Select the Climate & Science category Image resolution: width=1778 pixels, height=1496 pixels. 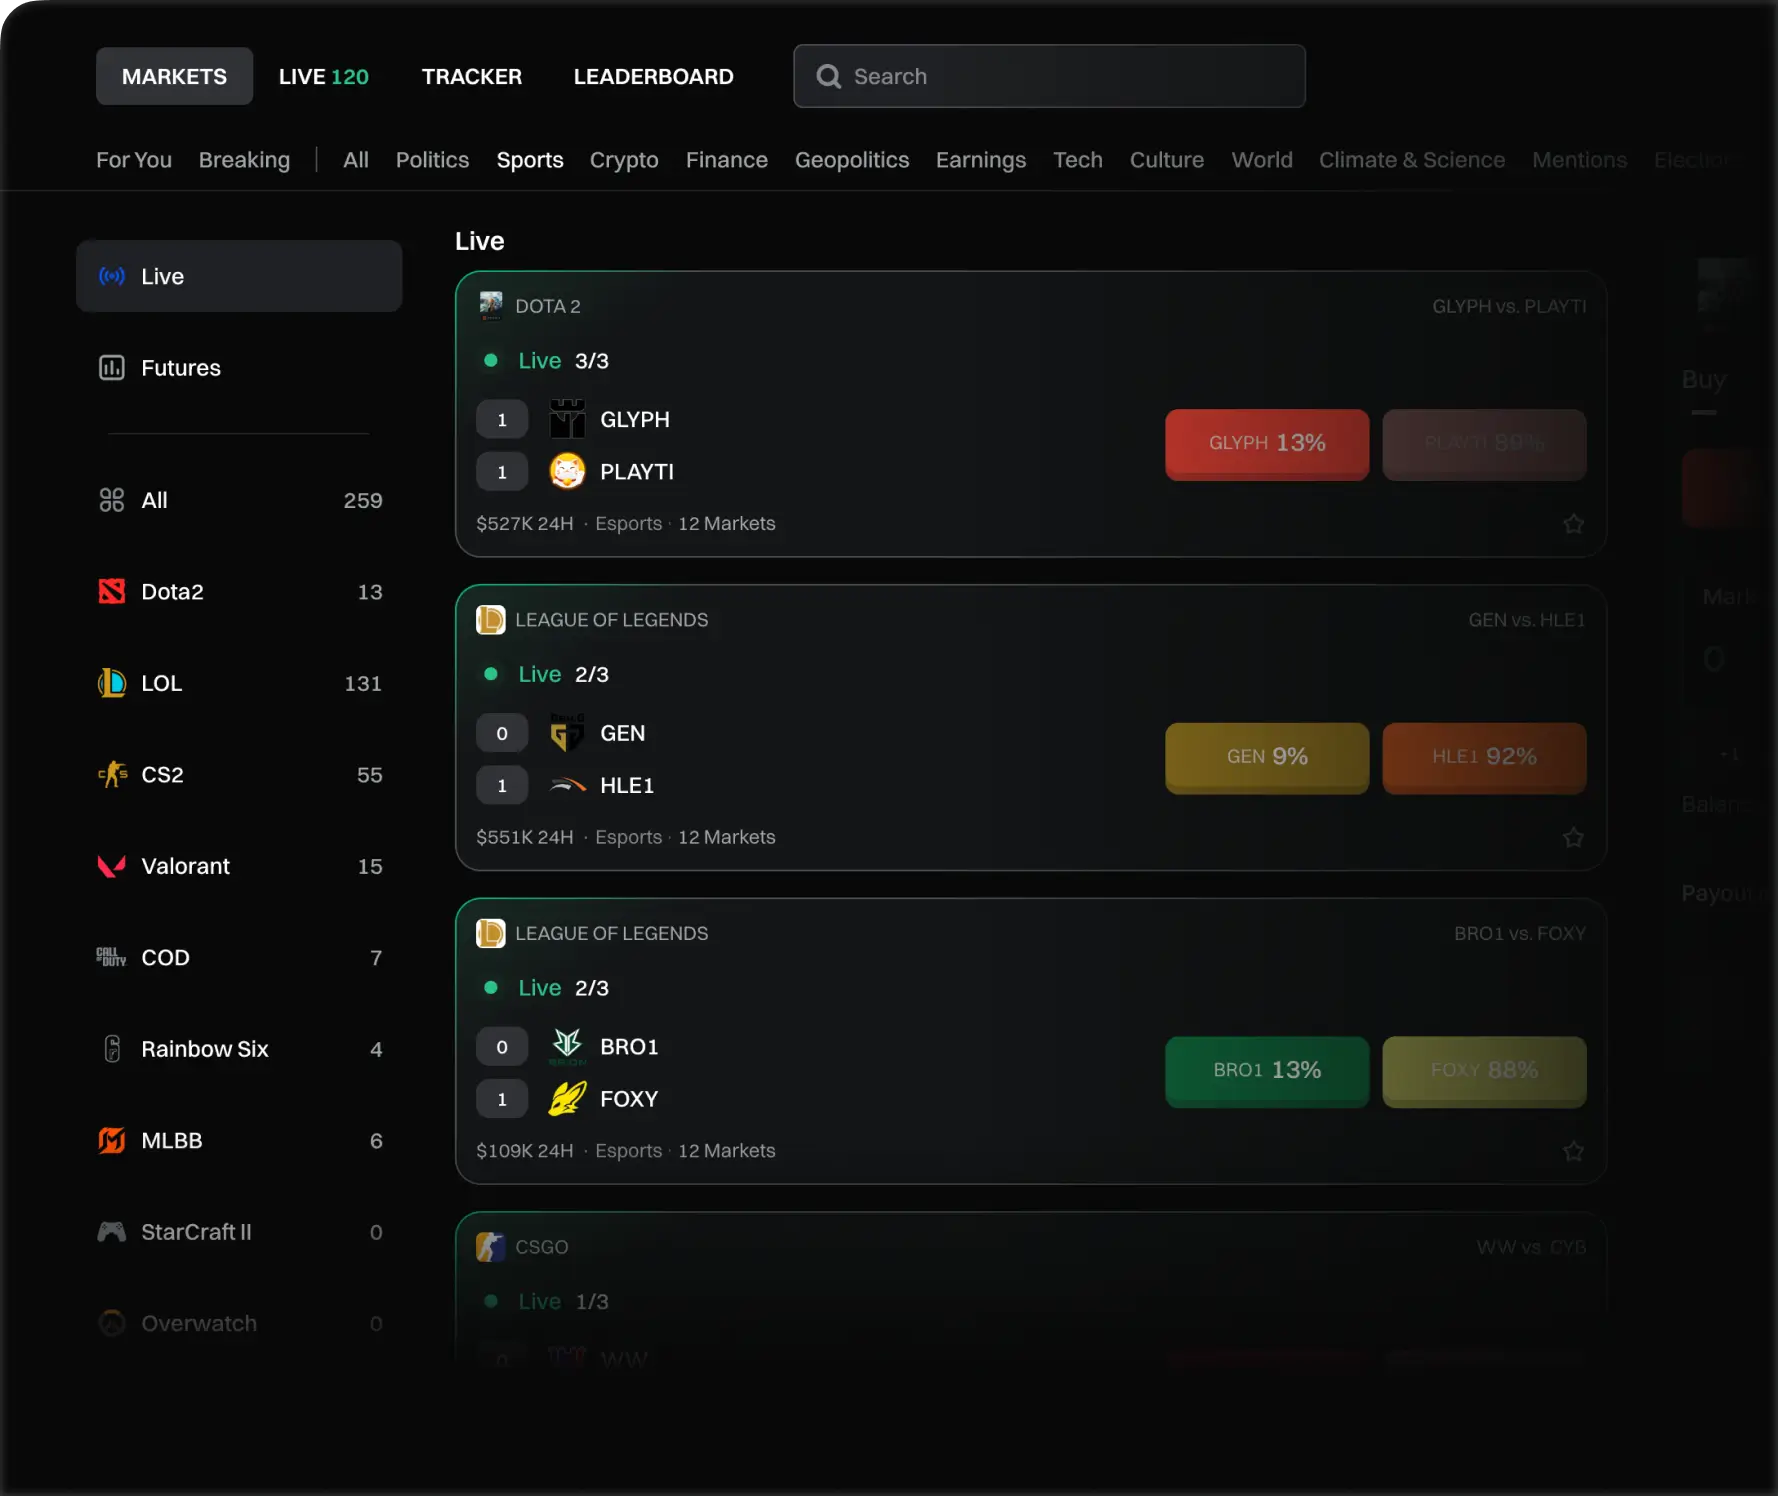[x=1411, y=160]
